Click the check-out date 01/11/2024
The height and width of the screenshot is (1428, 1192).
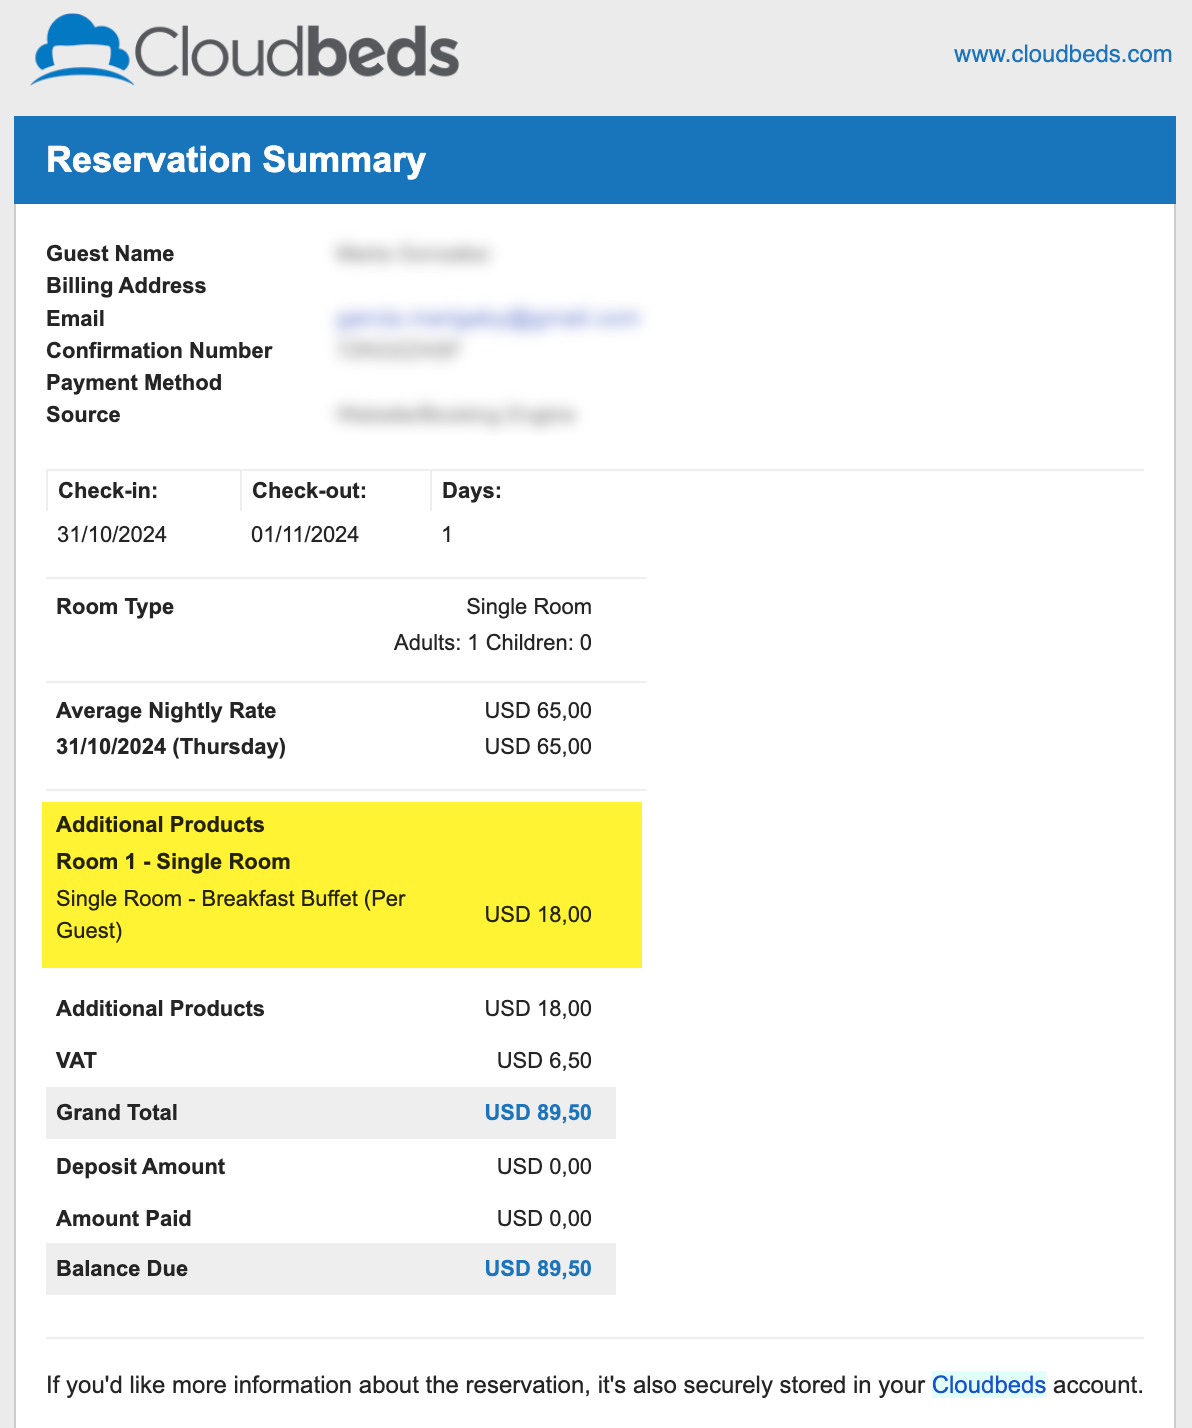click(x=305, y=535)
